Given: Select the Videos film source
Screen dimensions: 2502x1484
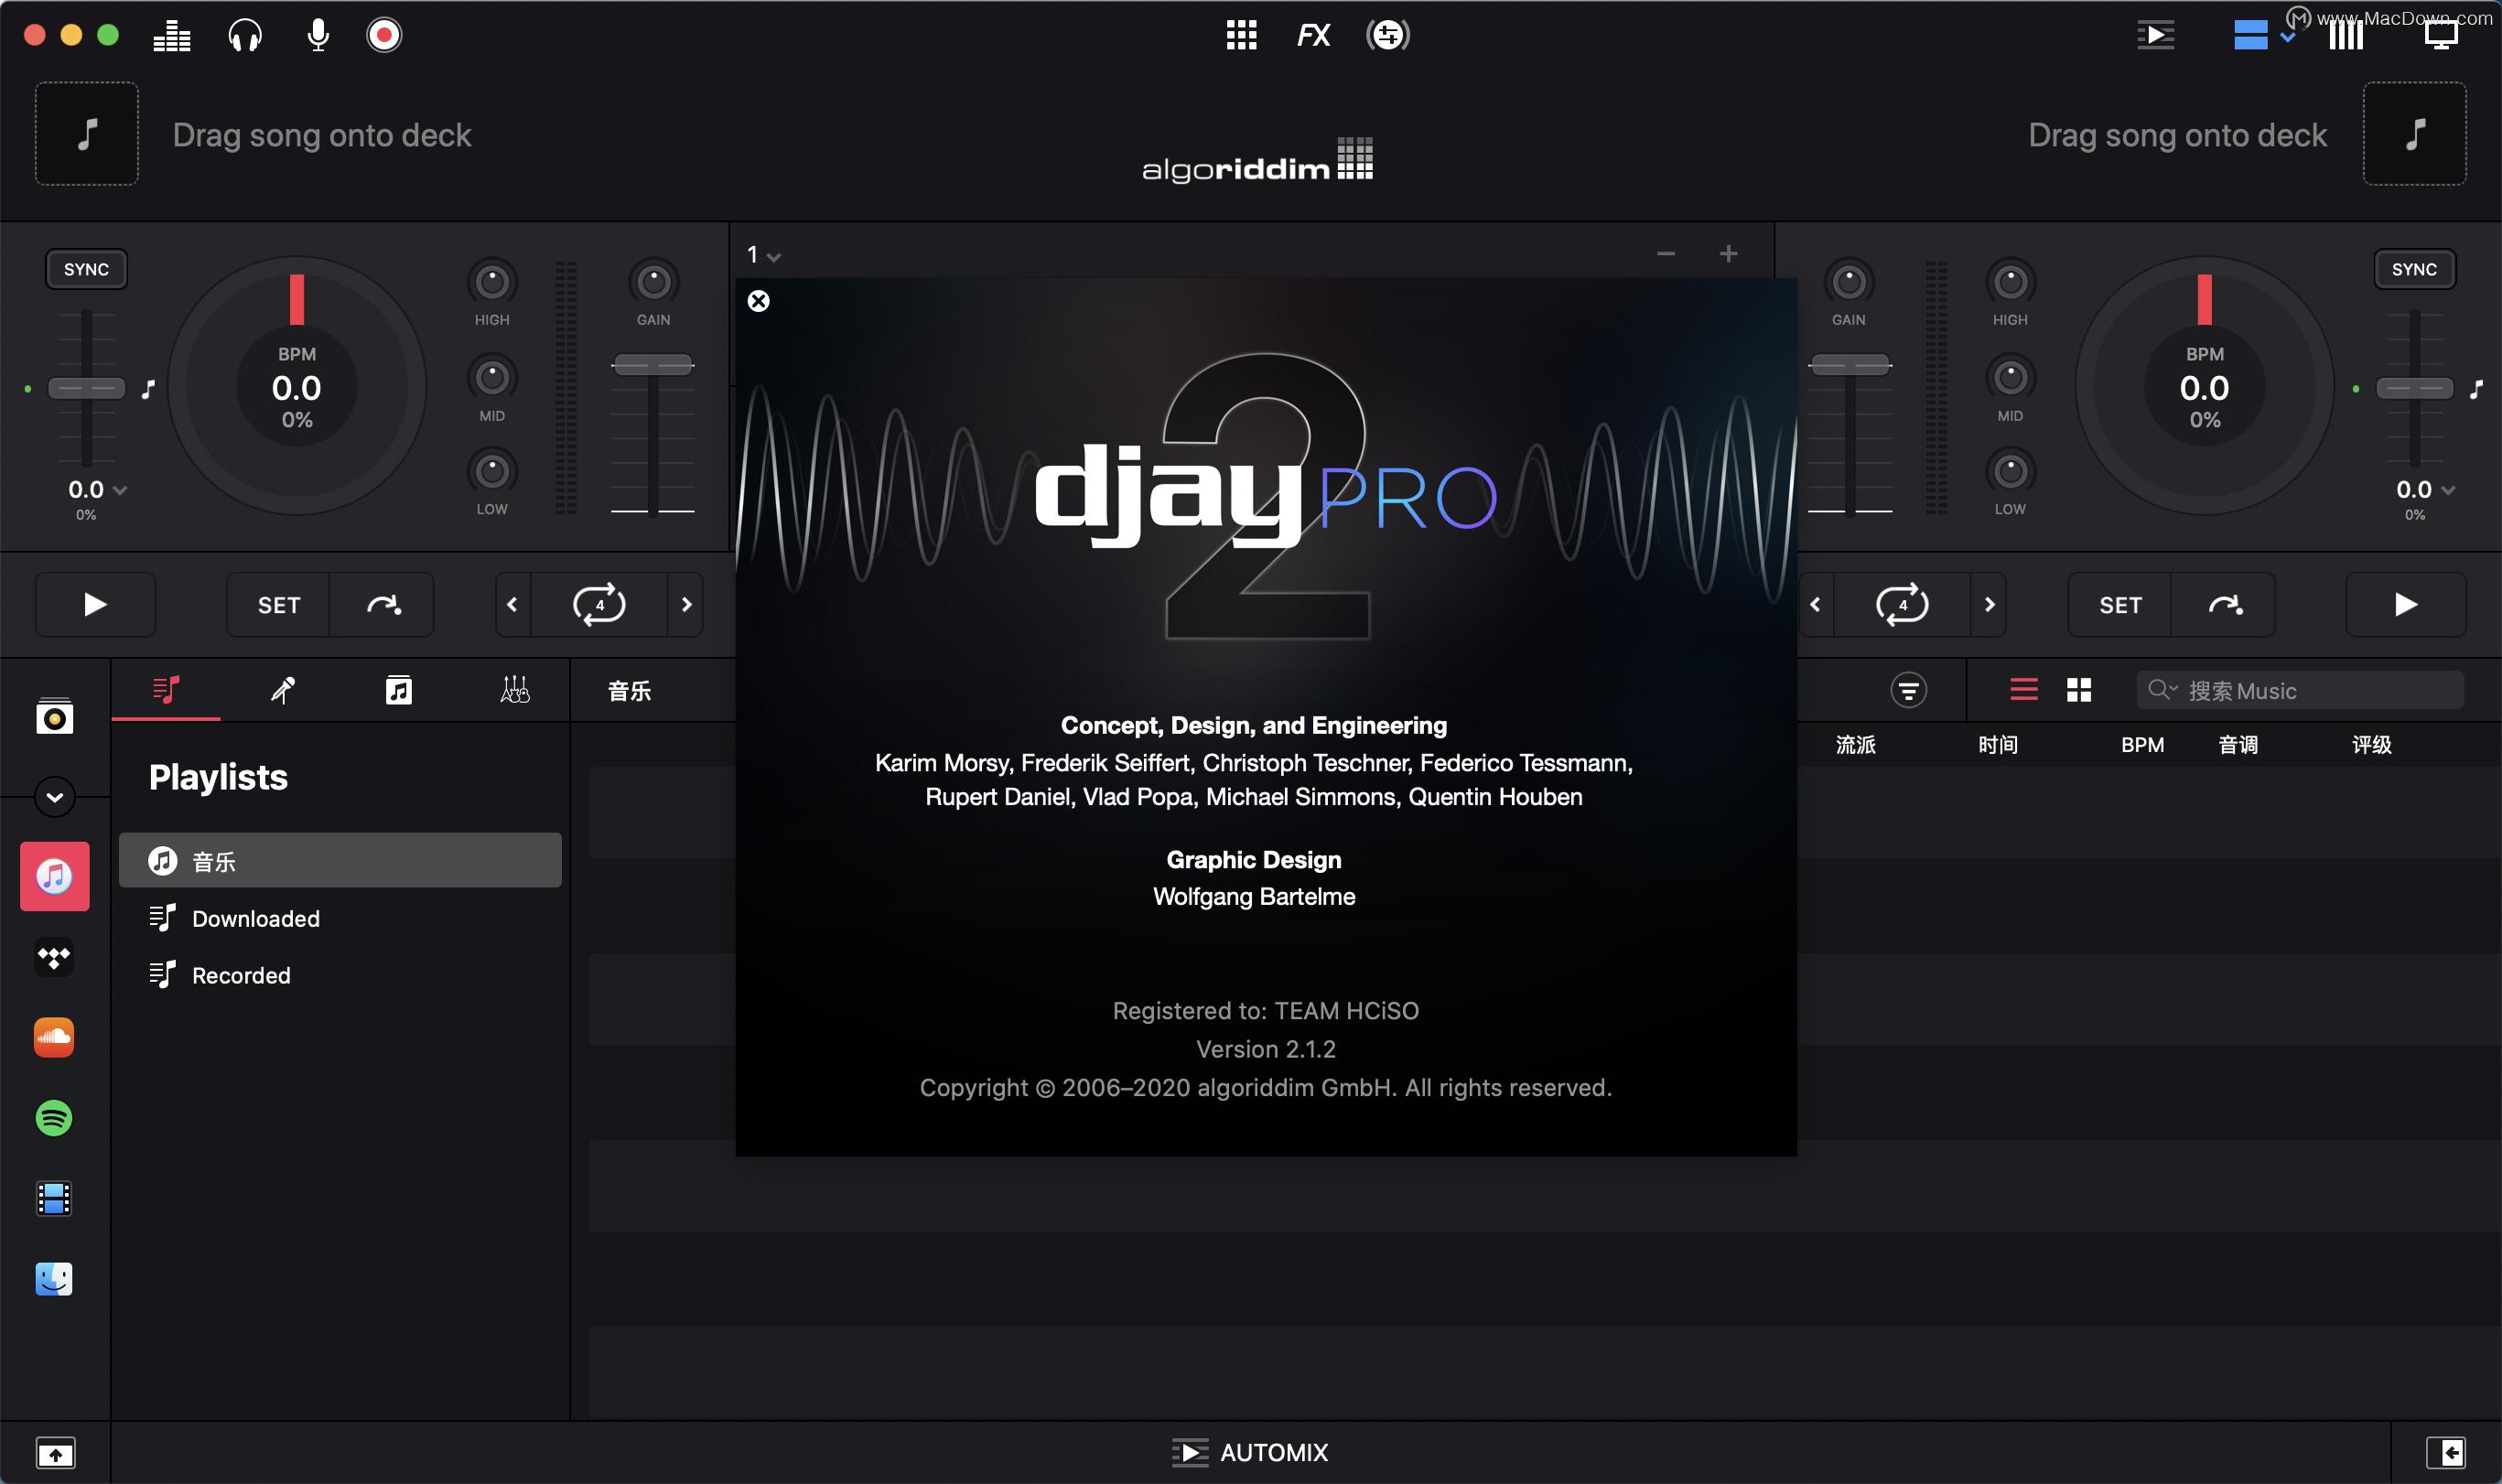Looking at the screenshot, I should (54, 1198).
